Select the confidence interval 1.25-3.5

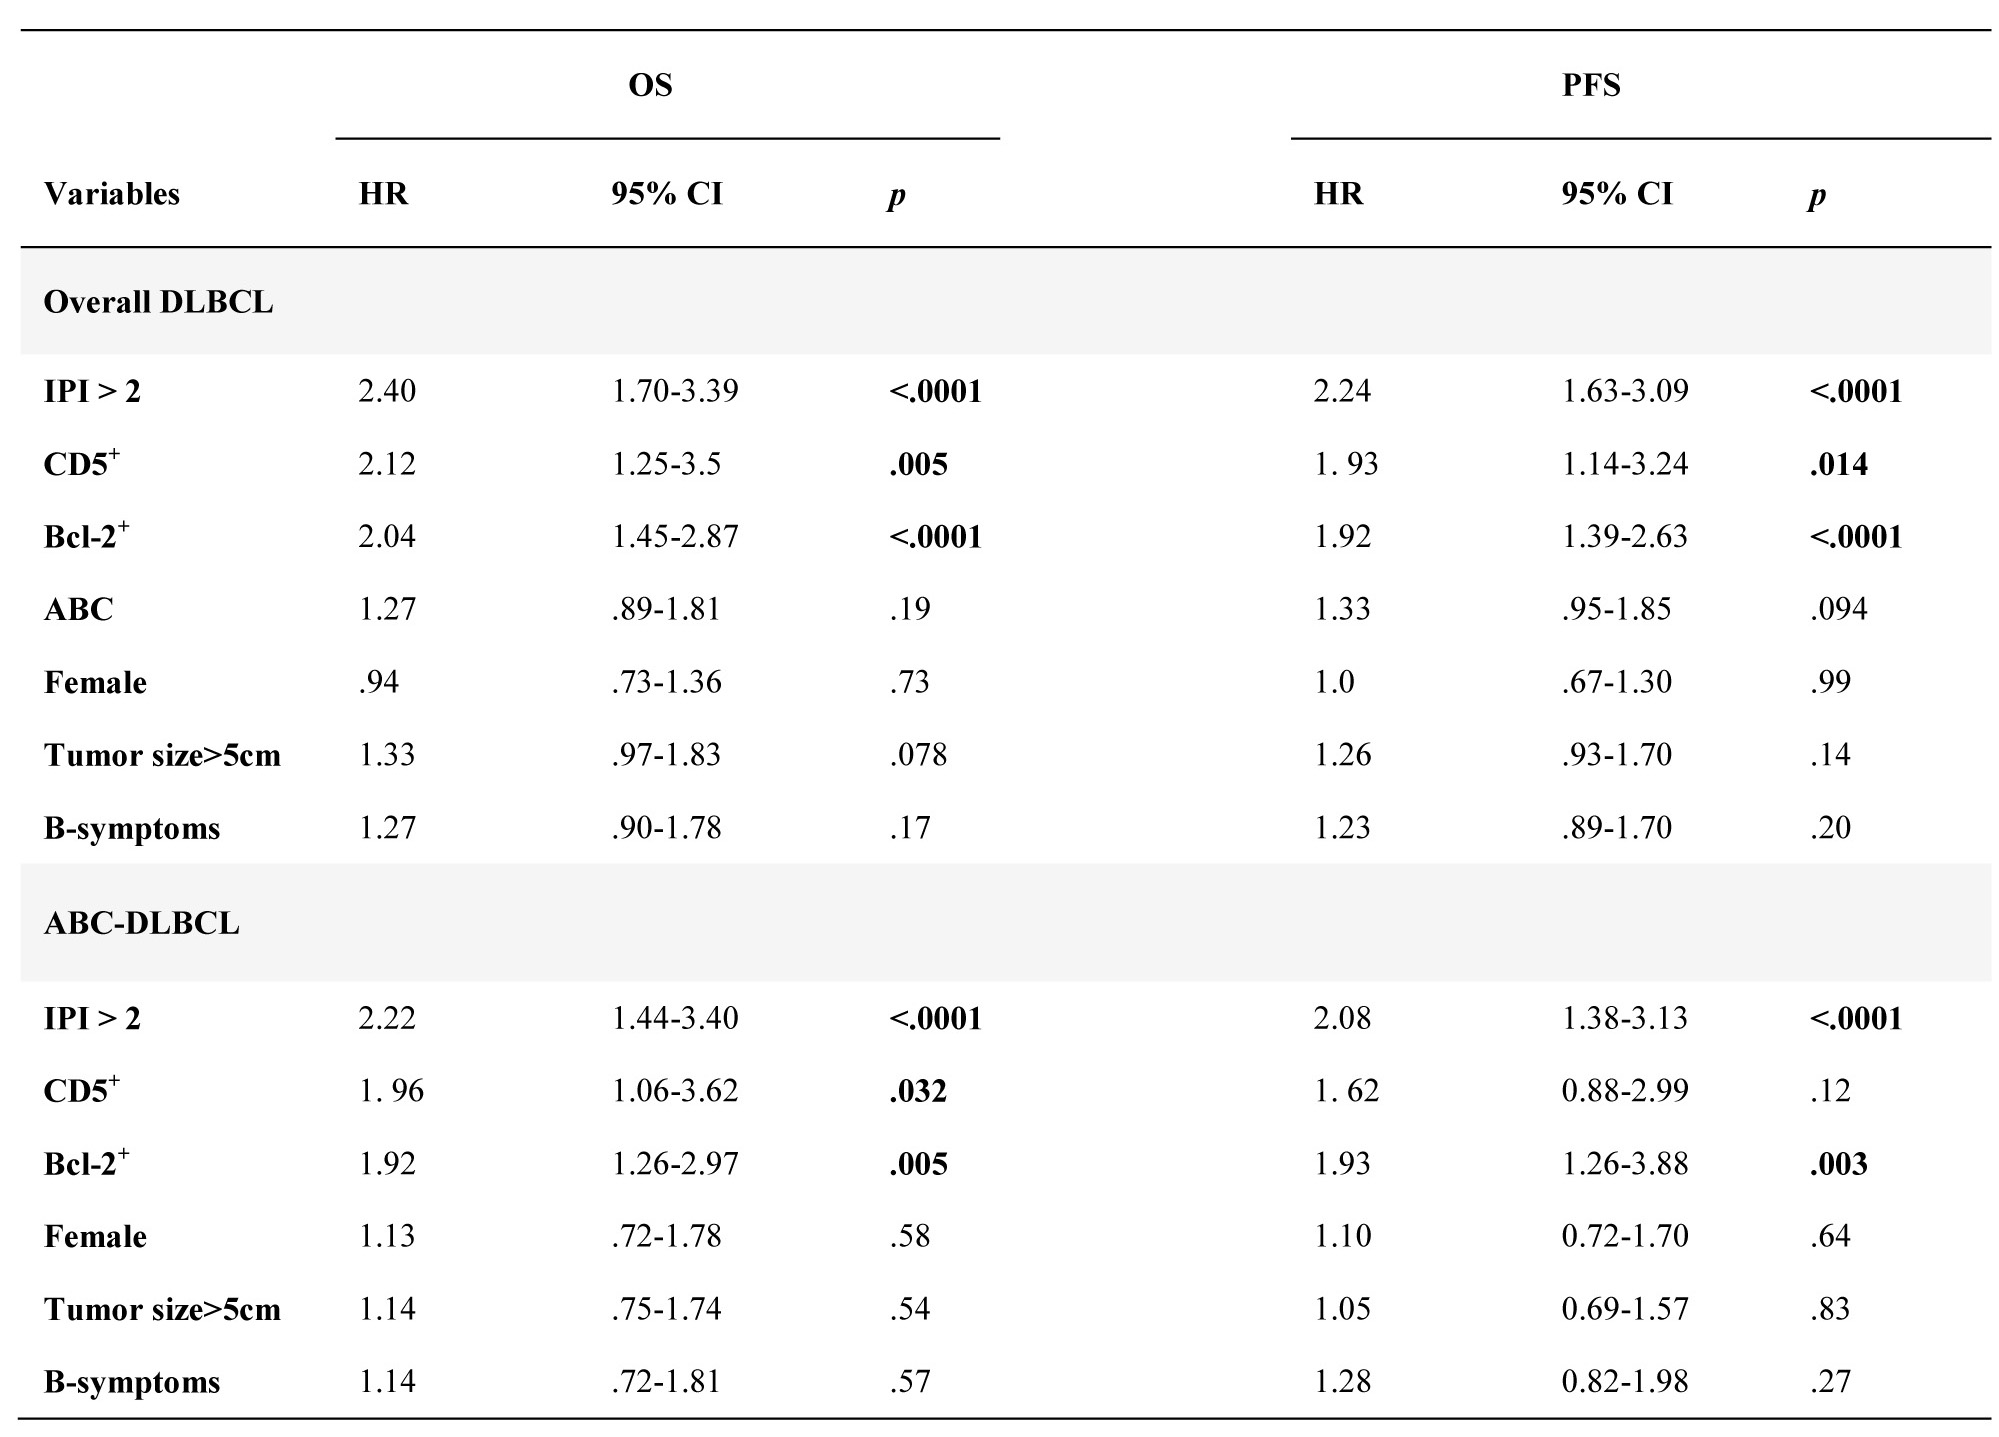(666, 464)
